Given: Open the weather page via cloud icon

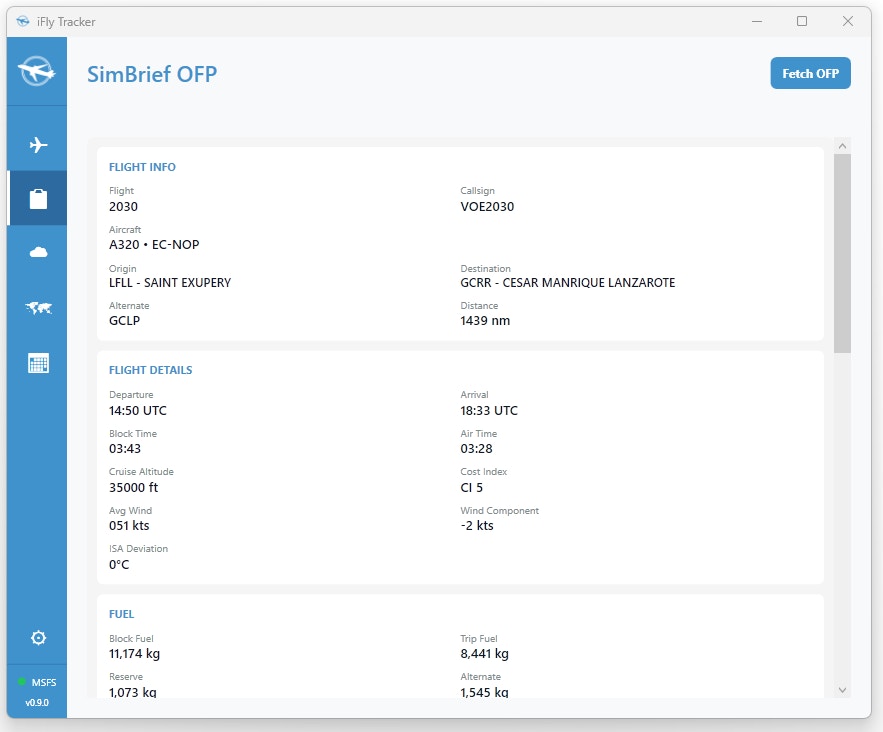Looking at the screenshot, I should coord(38,253).
